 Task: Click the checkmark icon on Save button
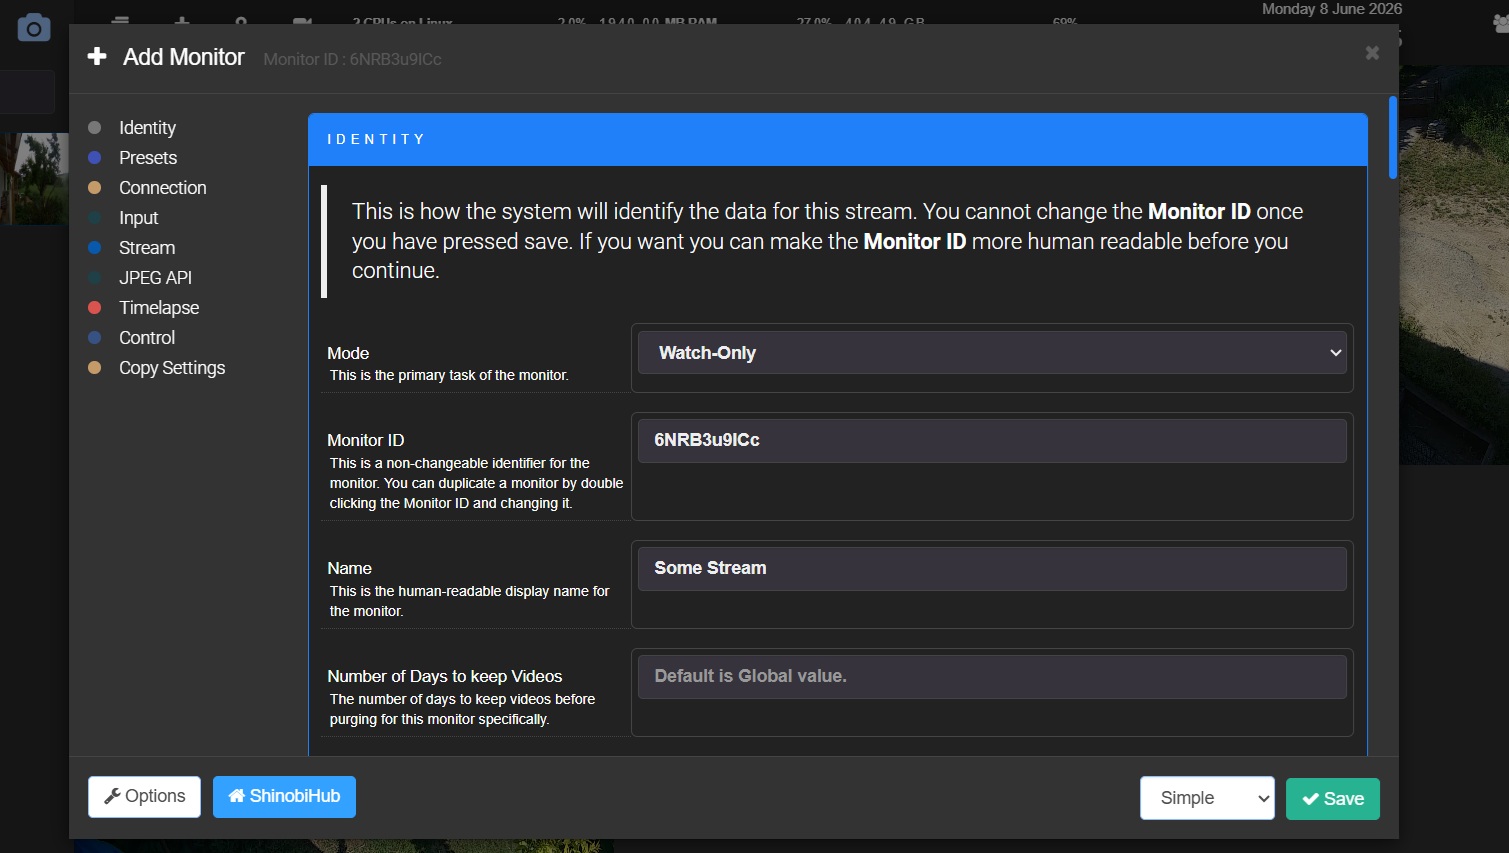1310,799
